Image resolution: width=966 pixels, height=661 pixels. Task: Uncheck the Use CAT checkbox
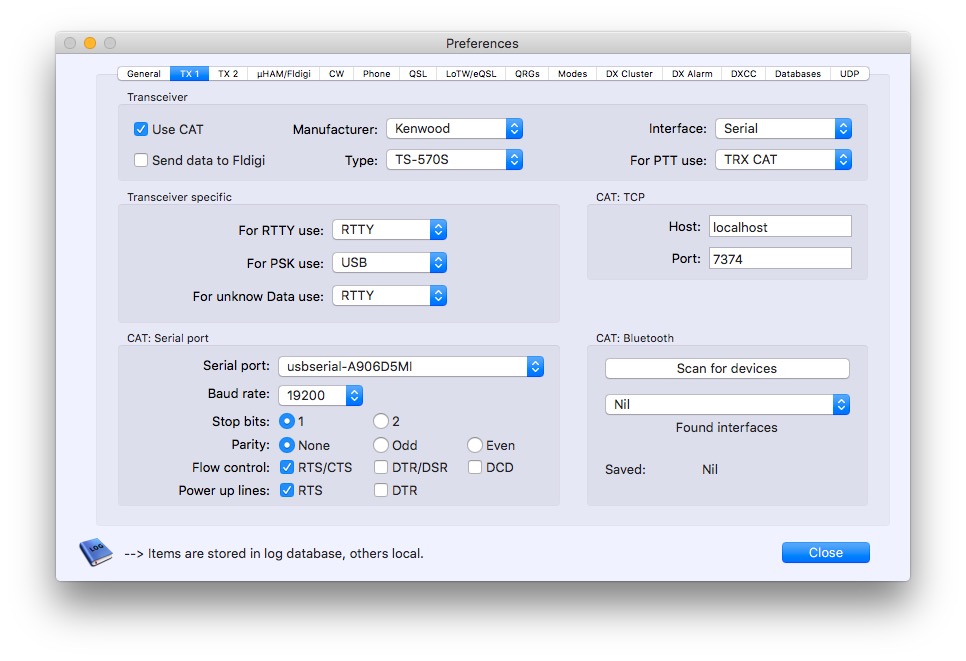click(141, 129)
